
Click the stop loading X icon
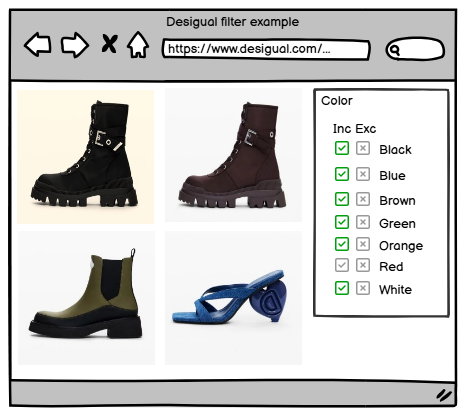click(109, 44)
